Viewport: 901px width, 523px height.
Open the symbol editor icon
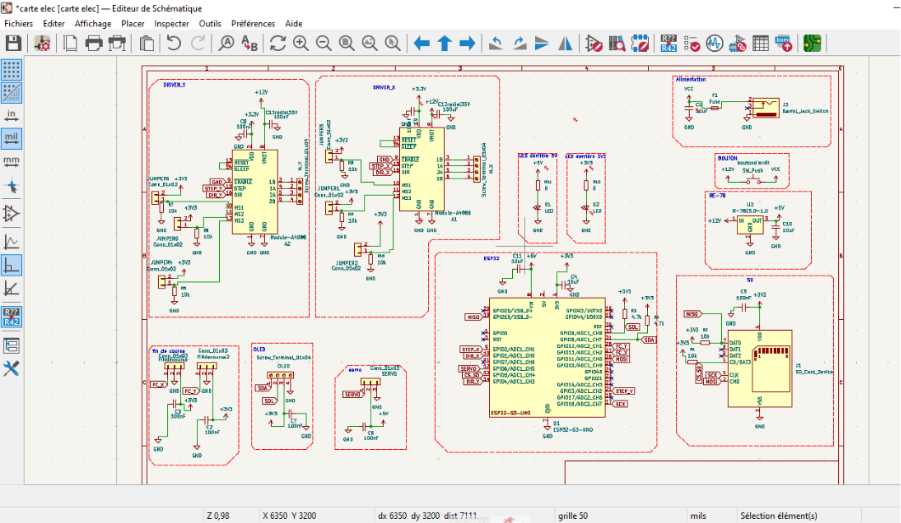tap(594, 43)
